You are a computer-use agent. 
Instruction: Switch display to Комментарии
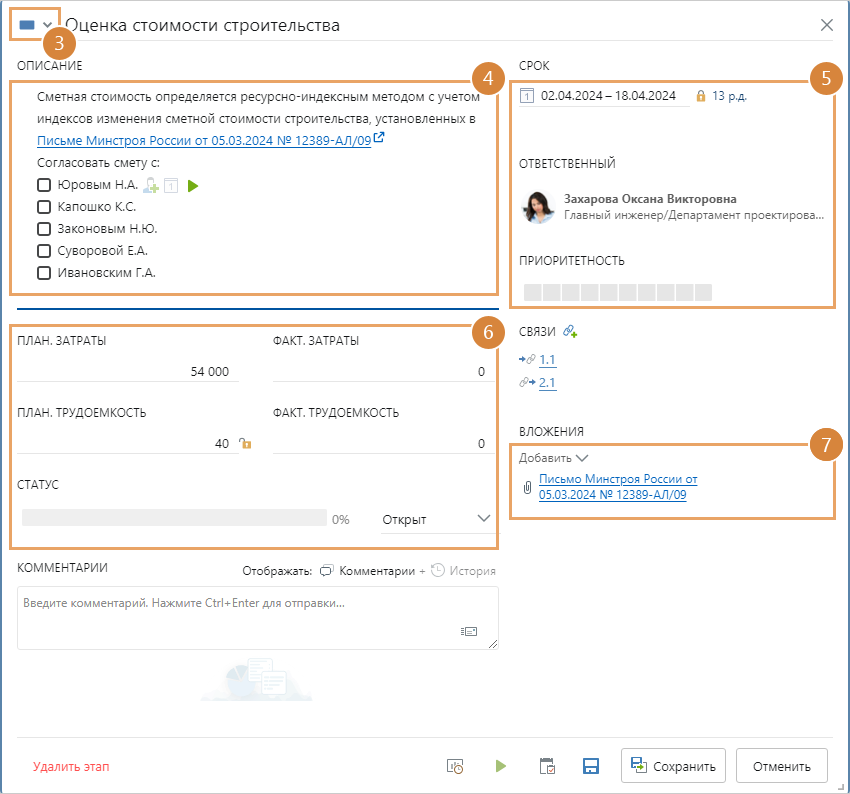point(366,571)
